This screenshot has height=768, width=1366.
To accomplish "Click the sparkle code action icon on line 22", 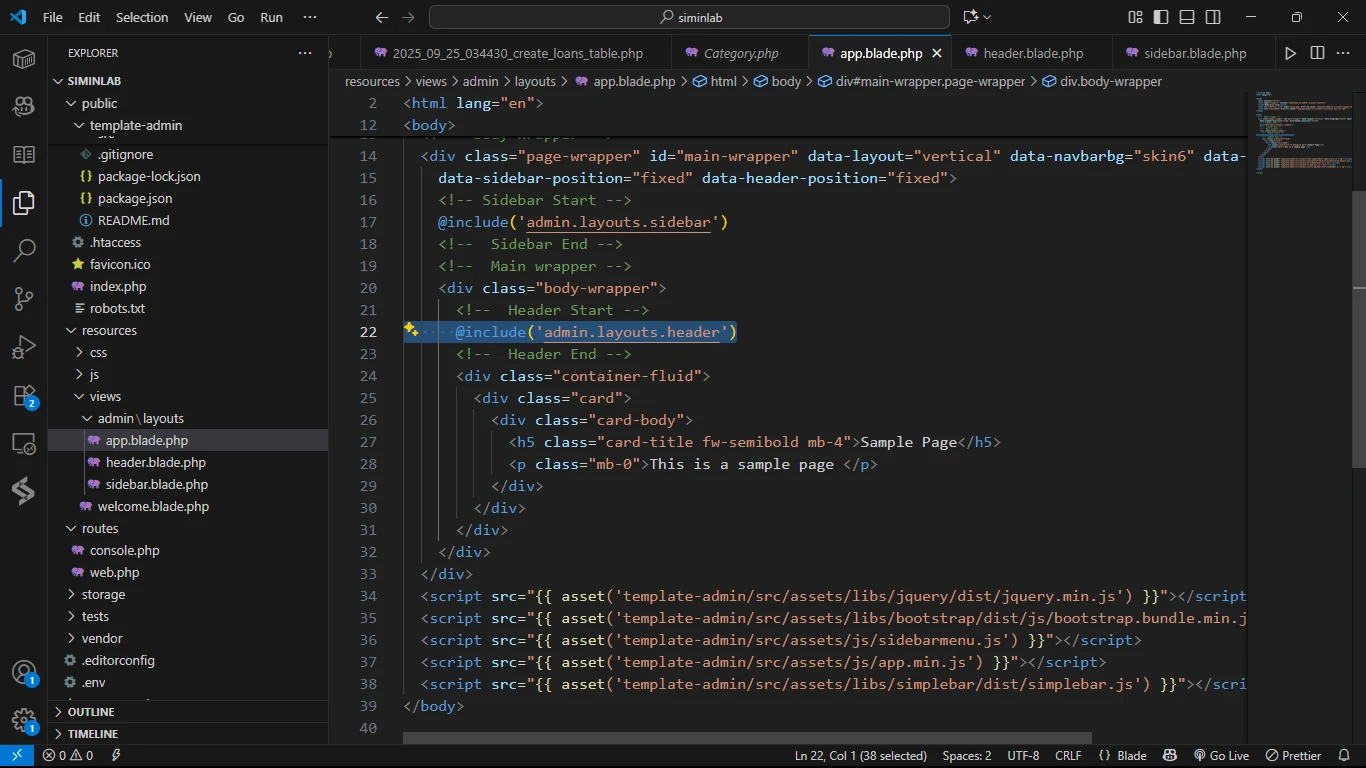I will pos(411,330).
